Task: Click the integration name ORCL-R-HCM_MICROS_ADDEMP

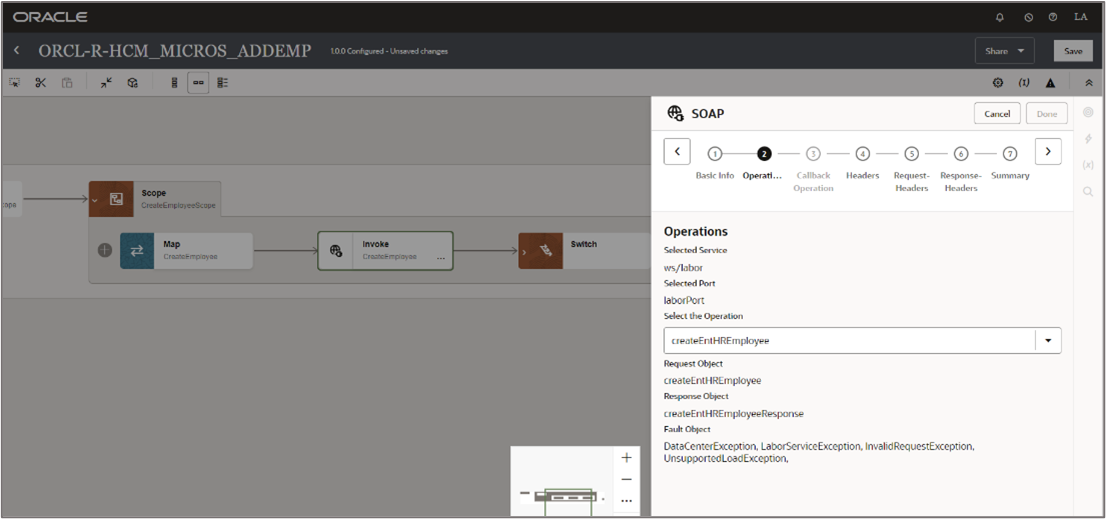Action: tap(174, 51)
